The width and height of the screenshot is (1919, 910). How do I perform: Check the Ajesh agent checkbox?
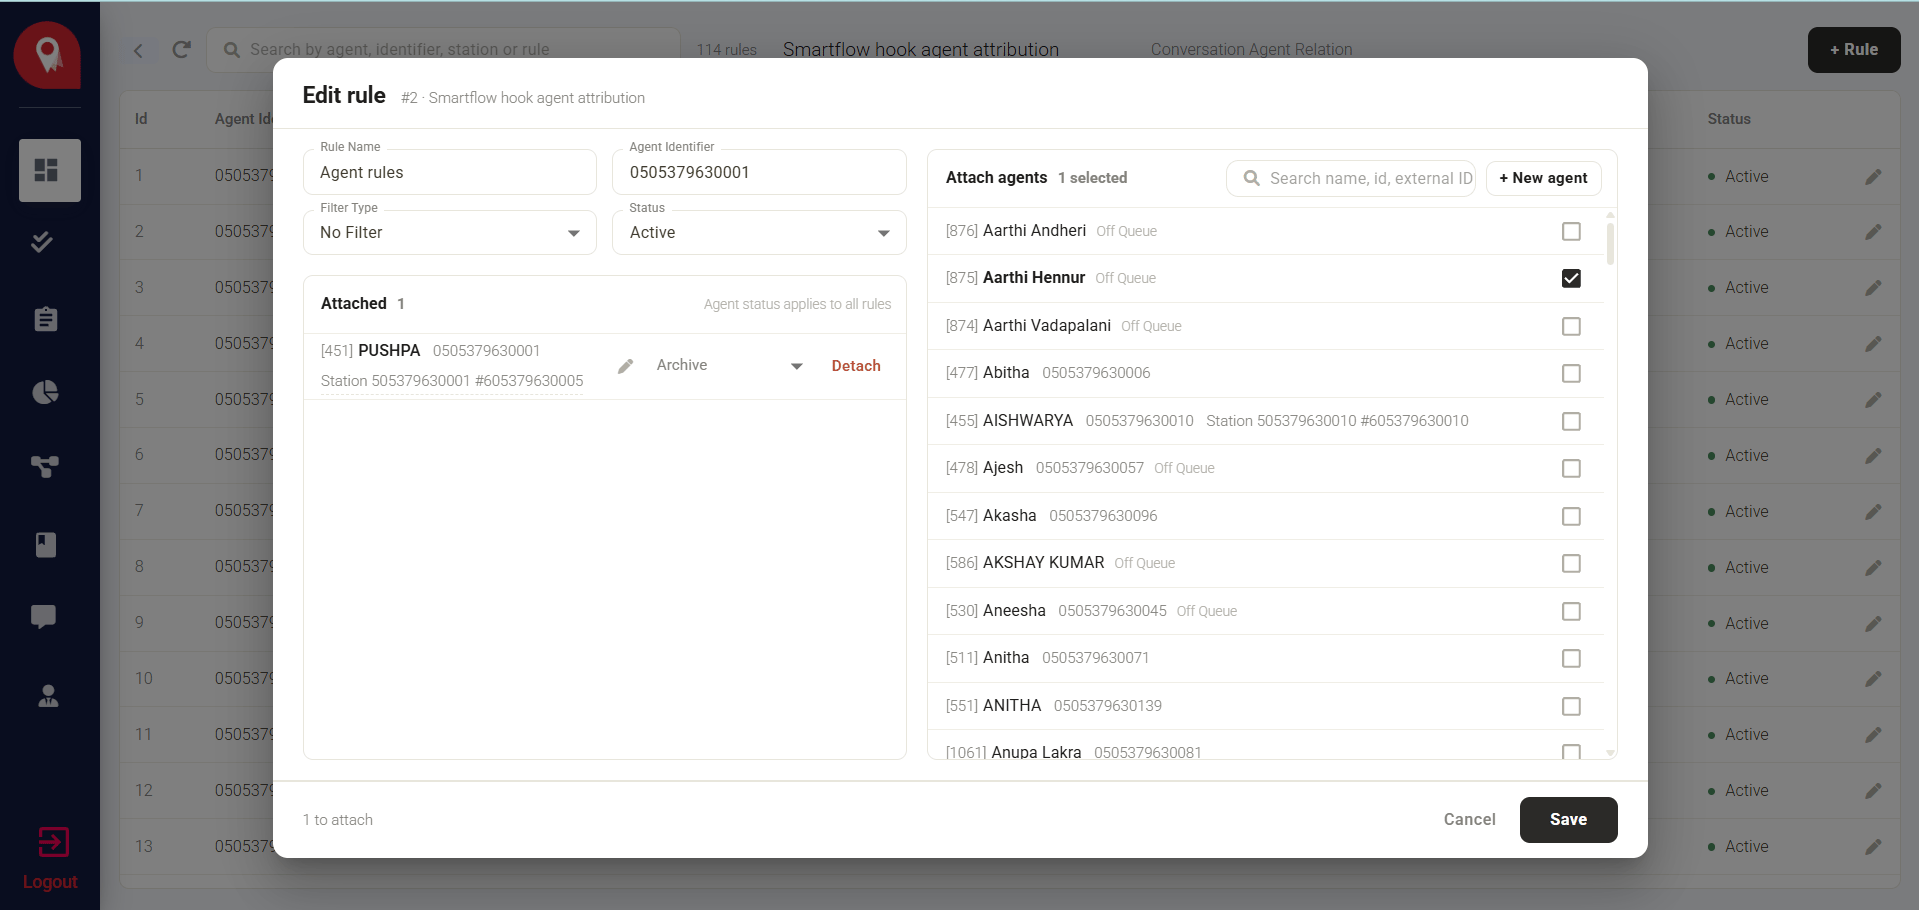pyautogui.click(x=1571, y=468)
